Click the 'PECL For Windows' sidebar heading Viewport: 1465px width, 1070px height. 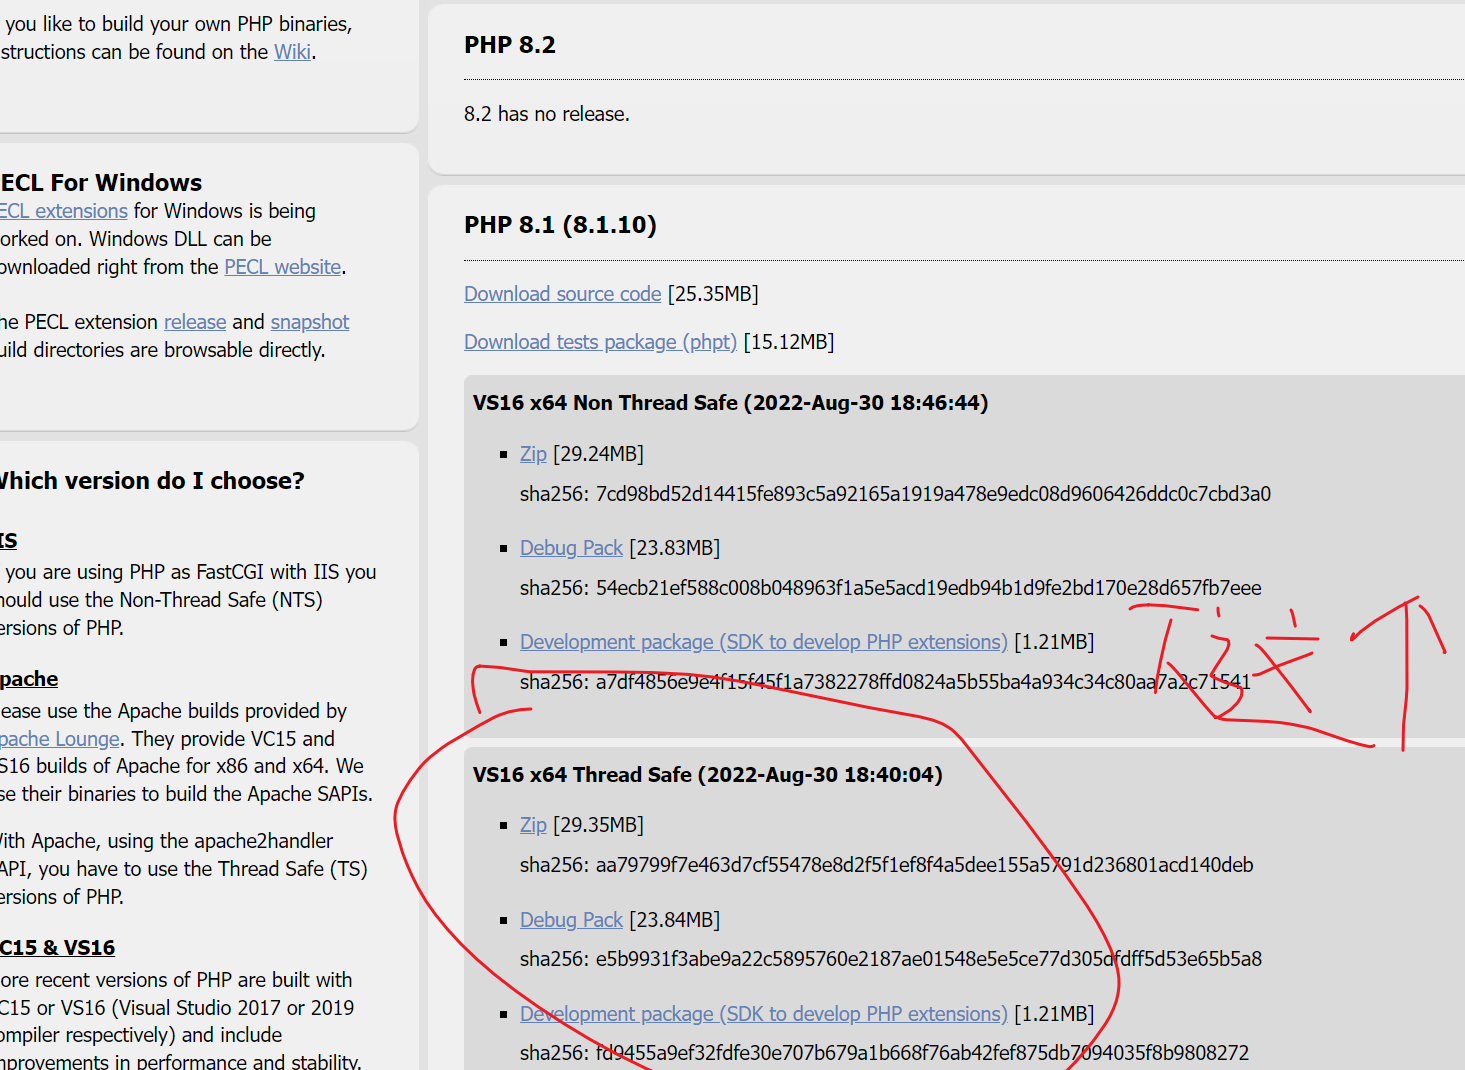tap(101, 183)
